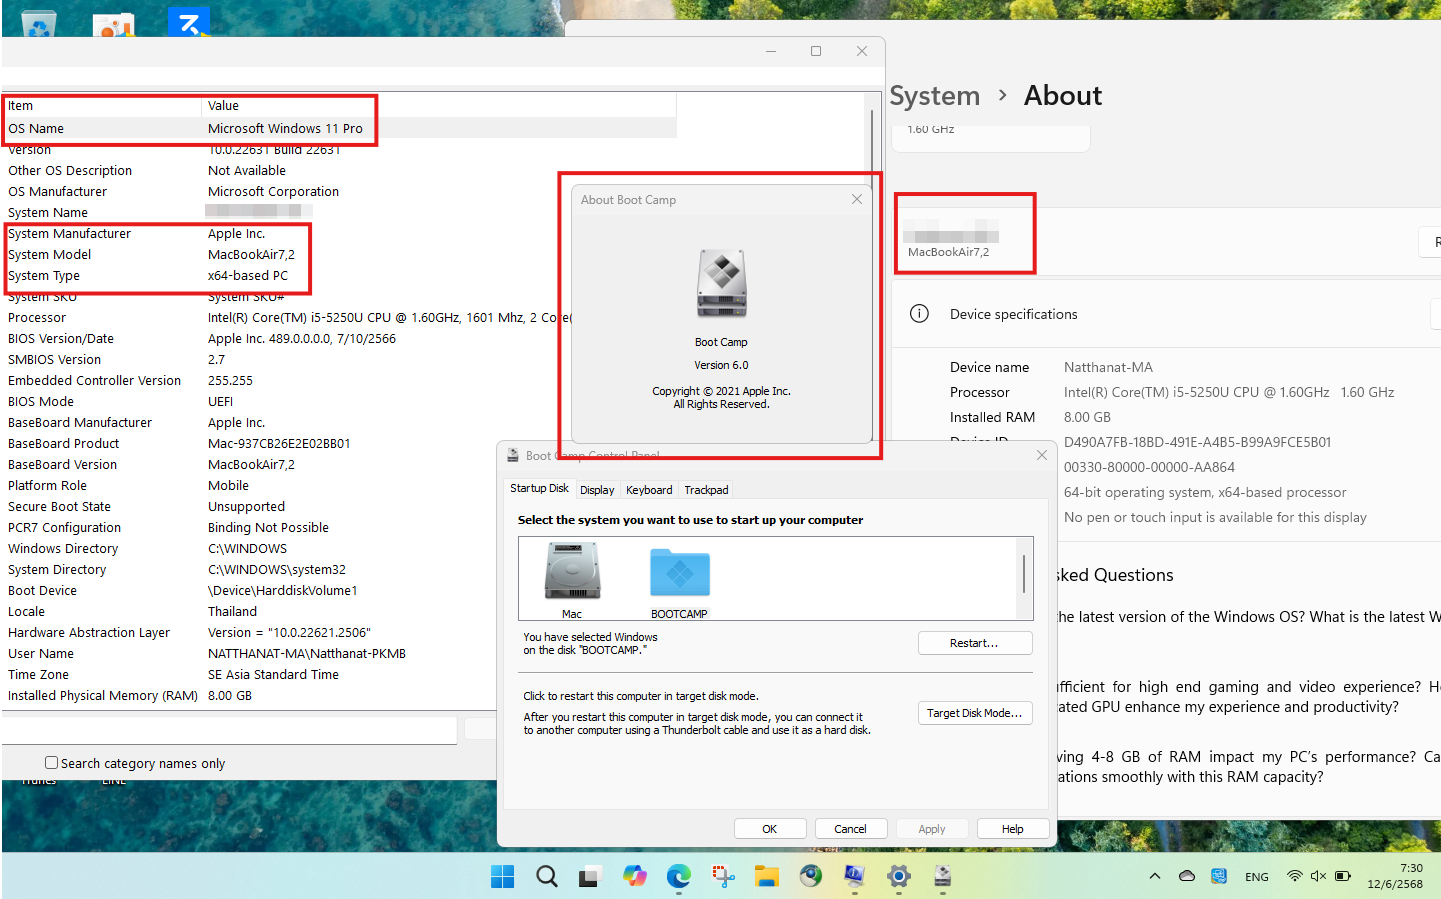The image size is (1441, 899).
Task: Go back to System in Settings breadcrumb
Action: 935,95
